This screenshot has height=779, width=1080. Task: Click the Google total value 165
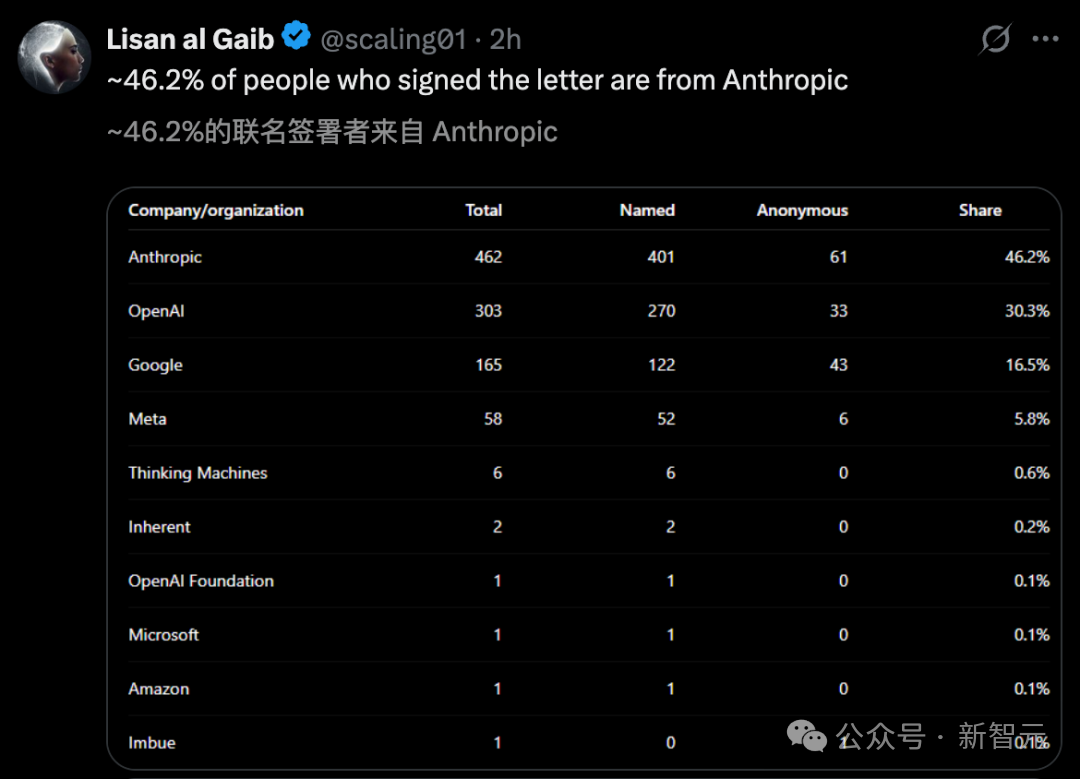coord(488,365)
